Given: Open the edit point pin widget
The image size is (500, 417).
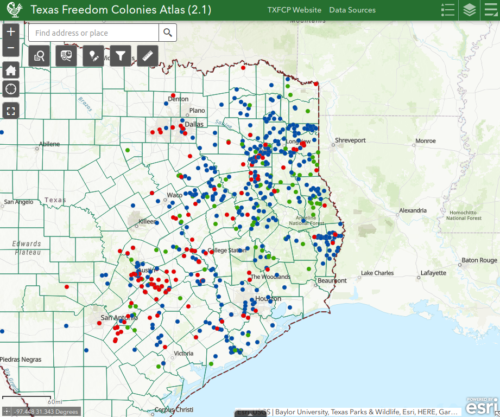Looking at the screenshot, I should pos(93,56).
